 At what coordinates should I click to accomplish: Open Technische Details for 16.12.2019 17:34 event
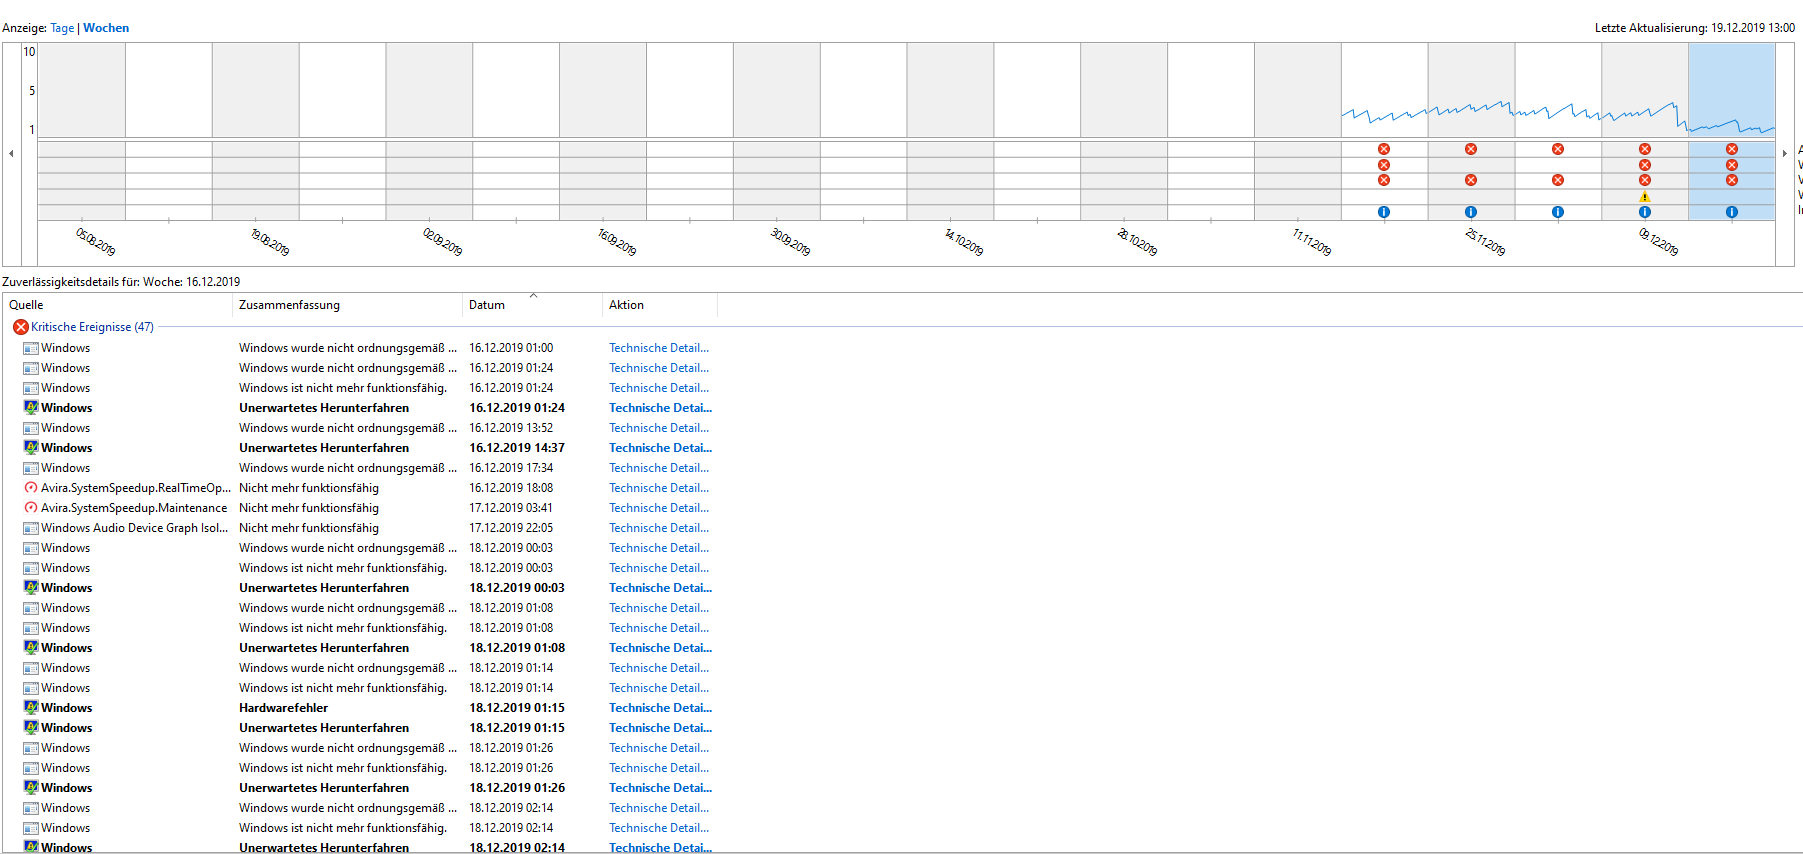[659, 468]
